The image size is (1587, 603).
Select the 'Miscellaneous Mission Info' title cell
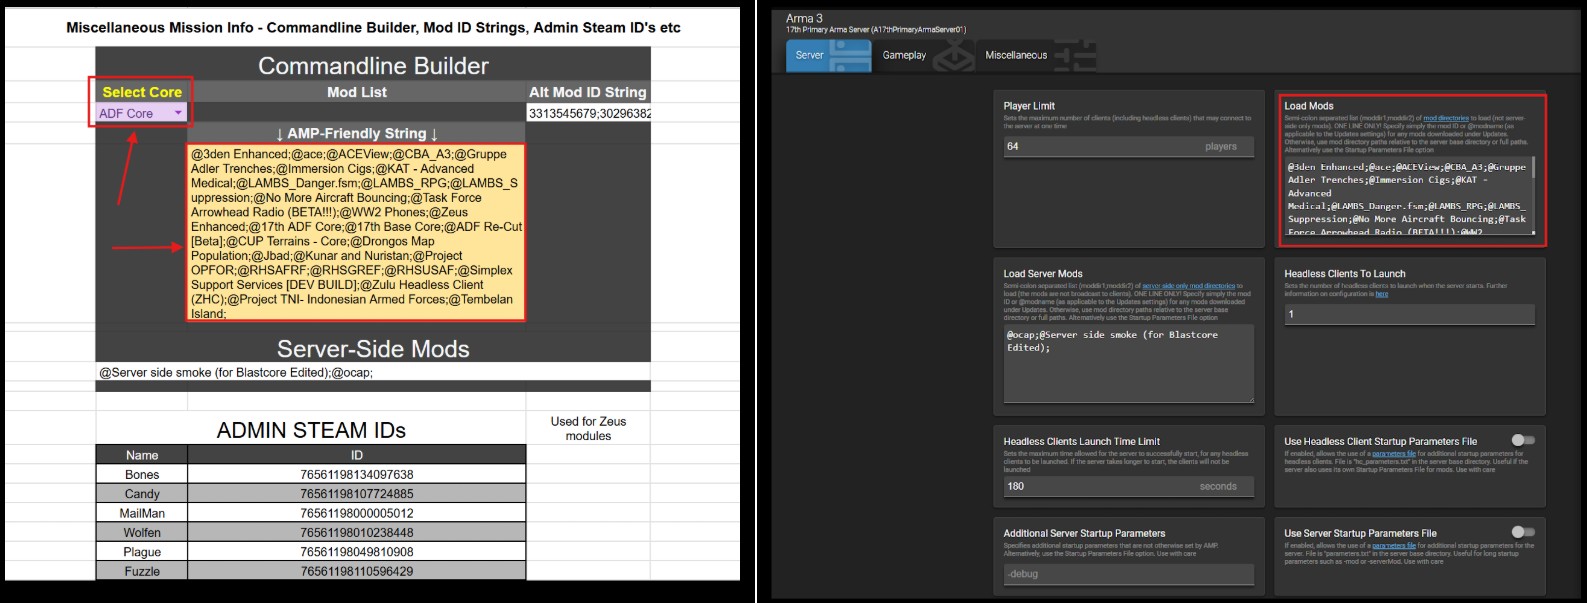point(373,28)
